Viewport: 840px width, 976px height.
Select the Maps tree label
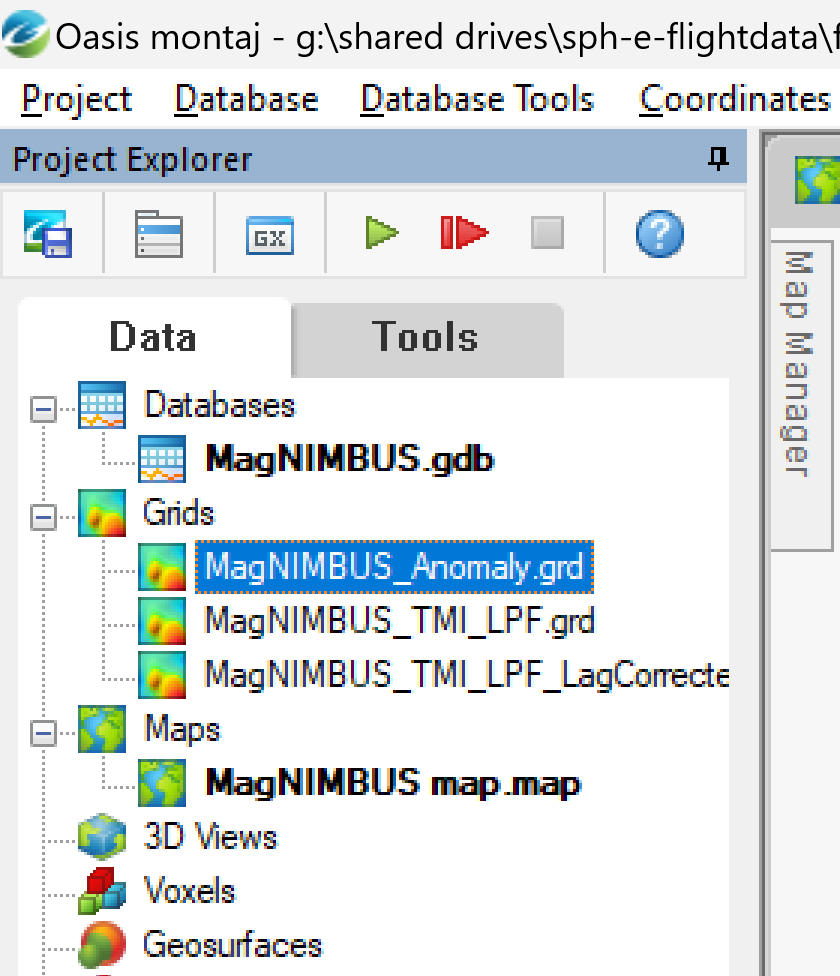(x=182, y=729)
